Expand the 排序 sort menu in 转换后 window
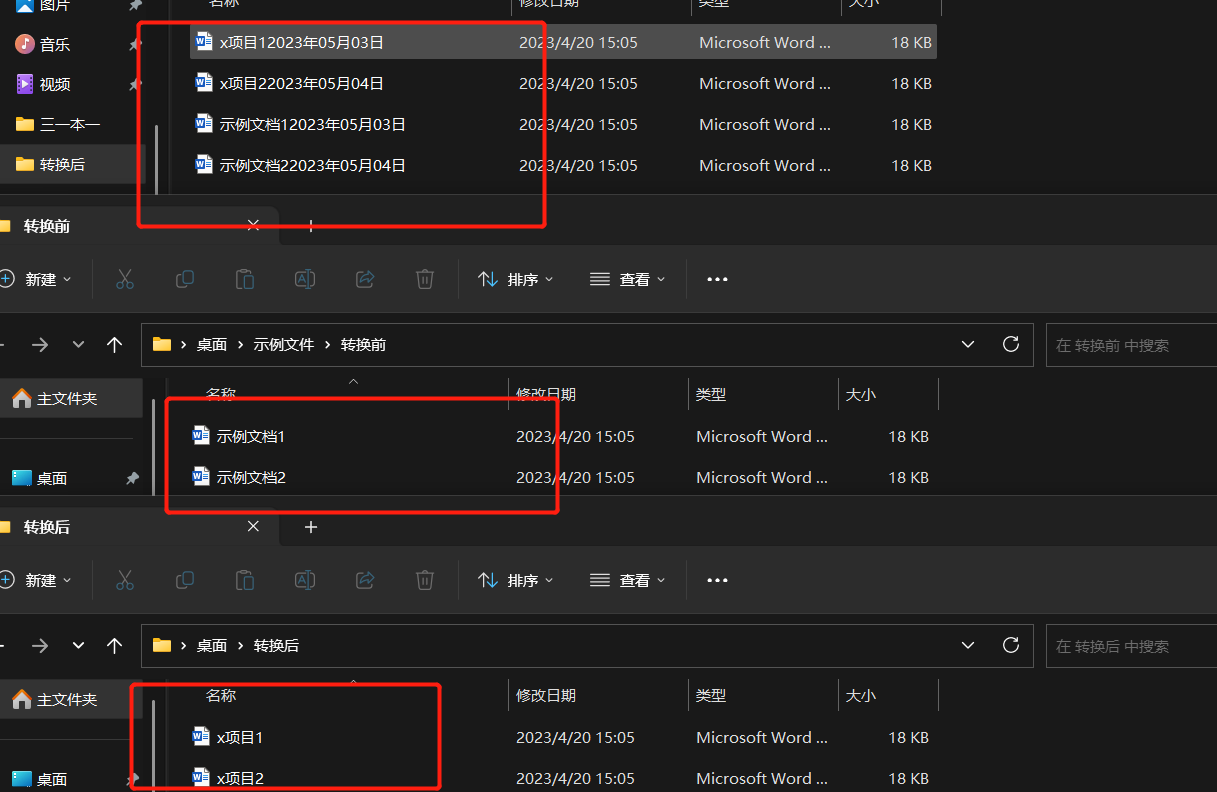The height and width of the screenshot is (792, 1217). point(516,580)
